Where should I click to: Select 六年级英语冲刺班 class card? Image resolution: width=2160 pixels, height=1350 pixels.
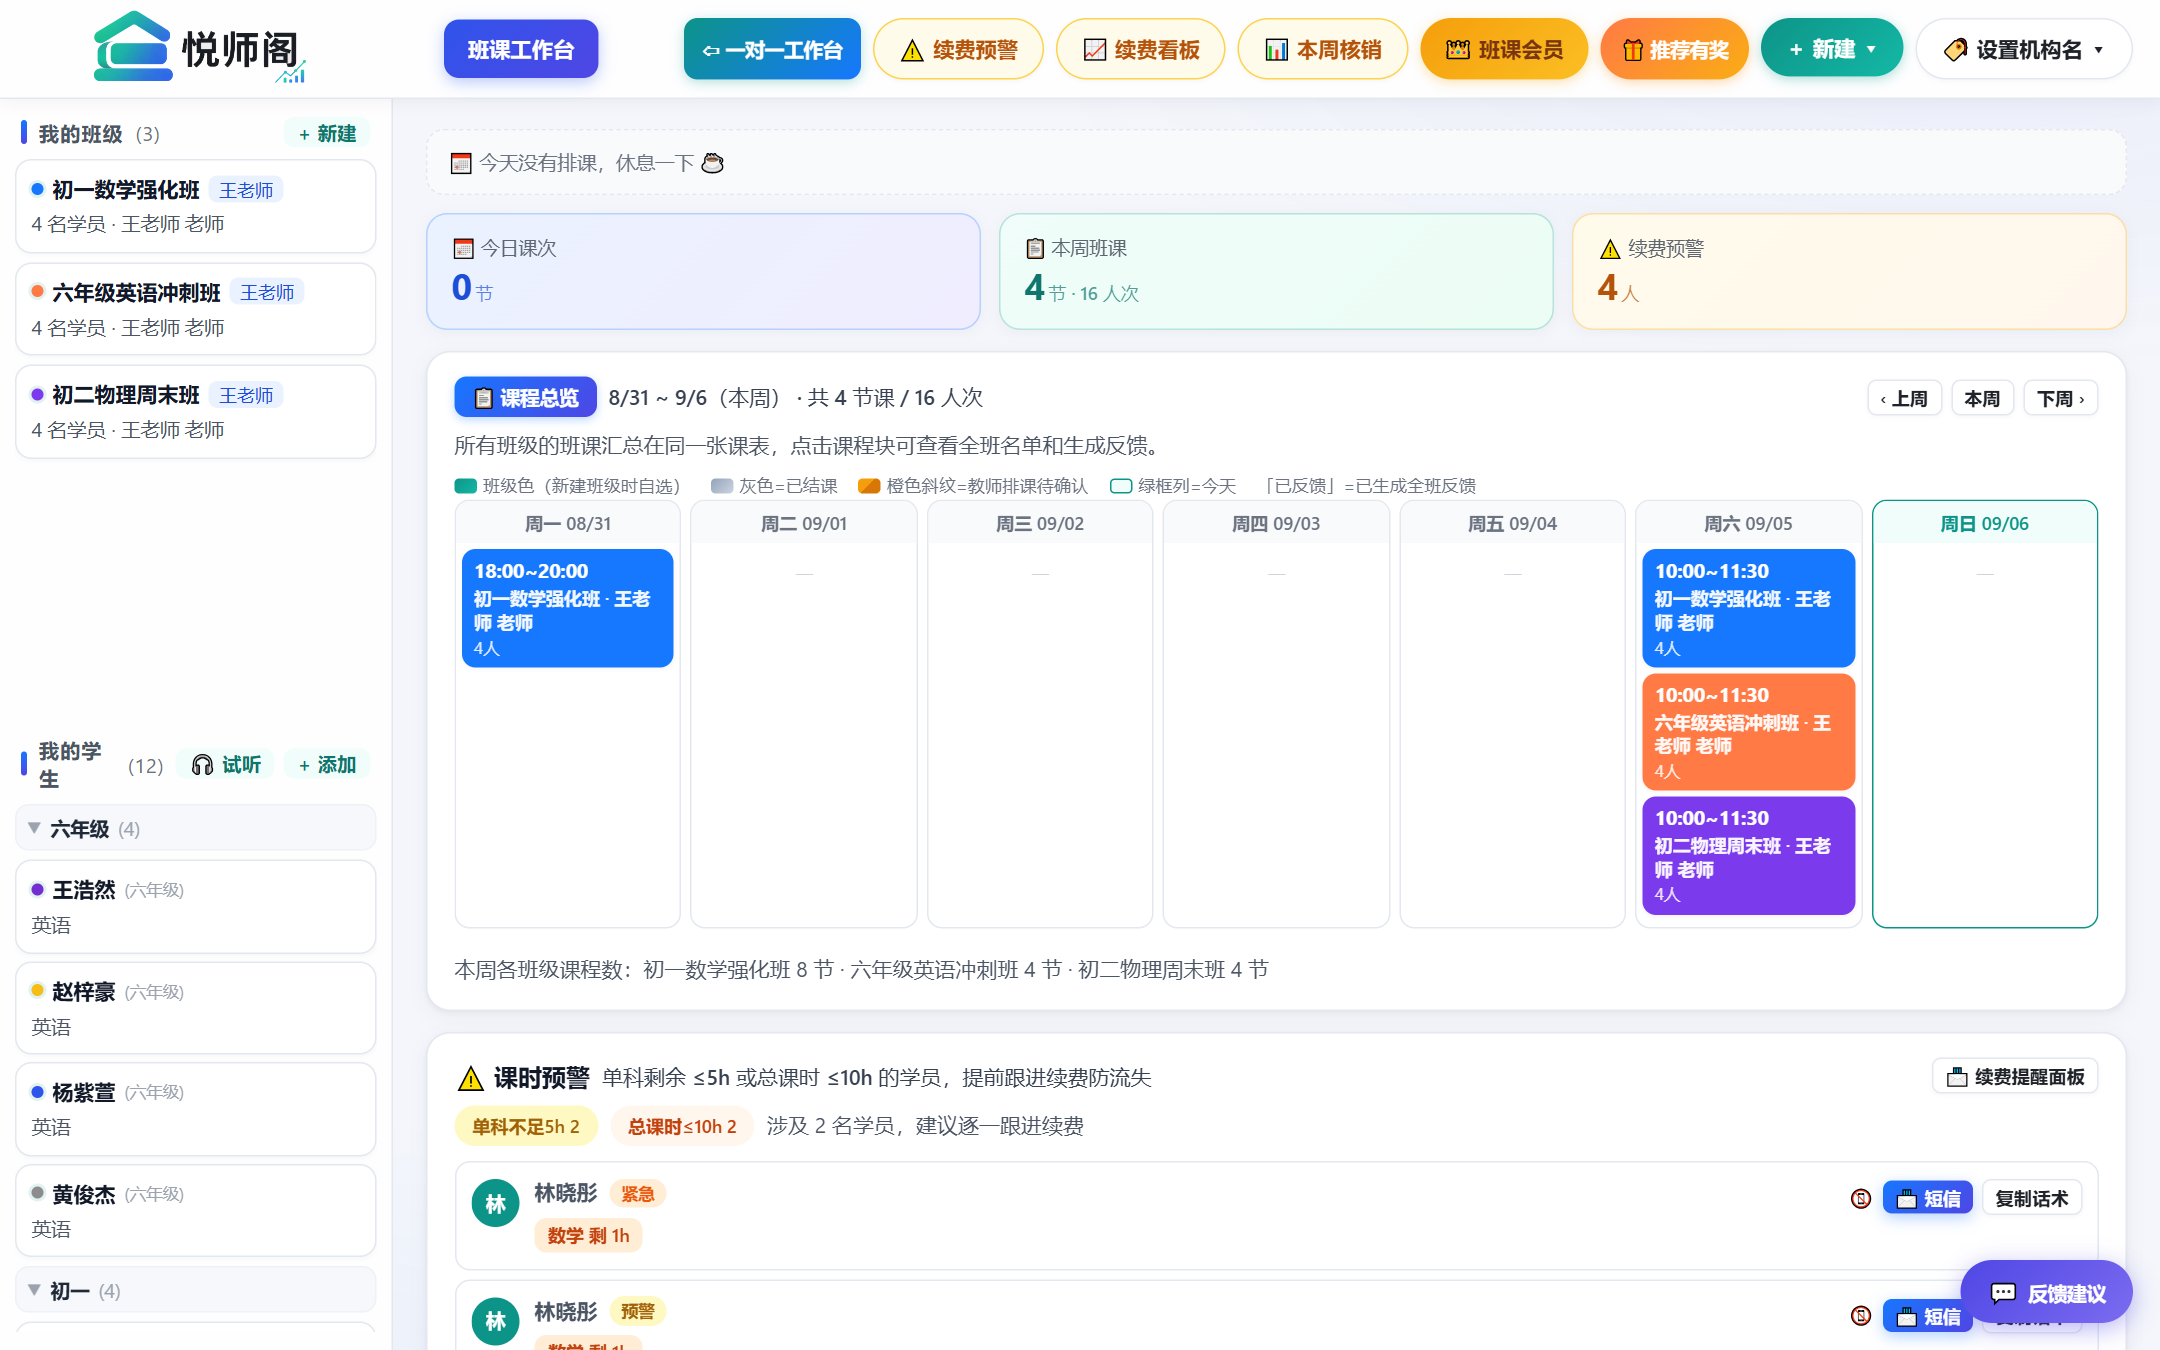(196, 309)
